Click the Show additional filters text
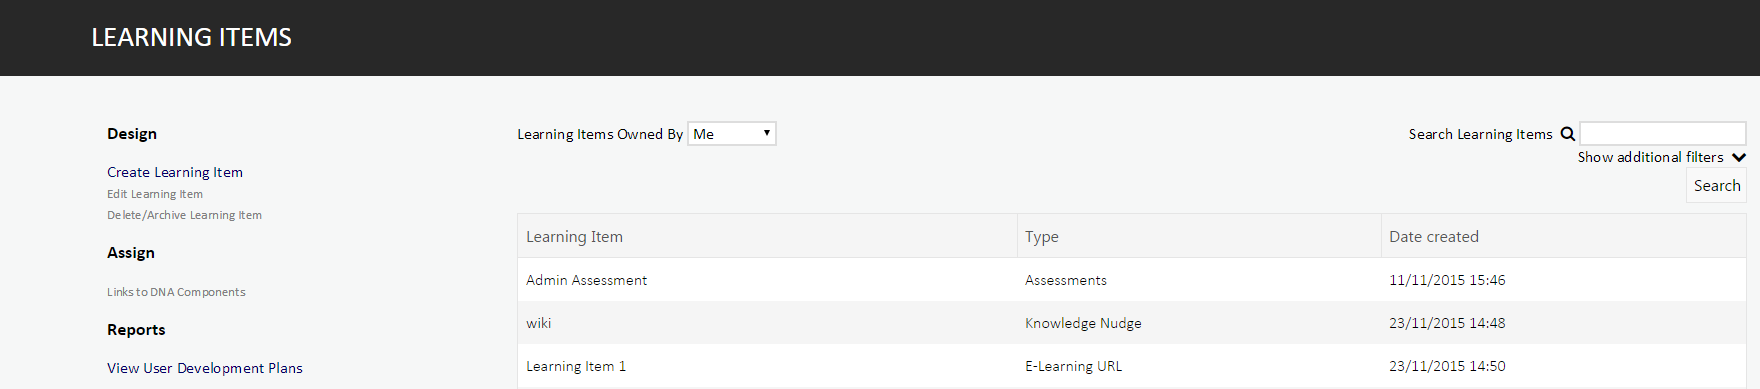This screenshot has width=1760, height=389. click(x=1650, y=157)
